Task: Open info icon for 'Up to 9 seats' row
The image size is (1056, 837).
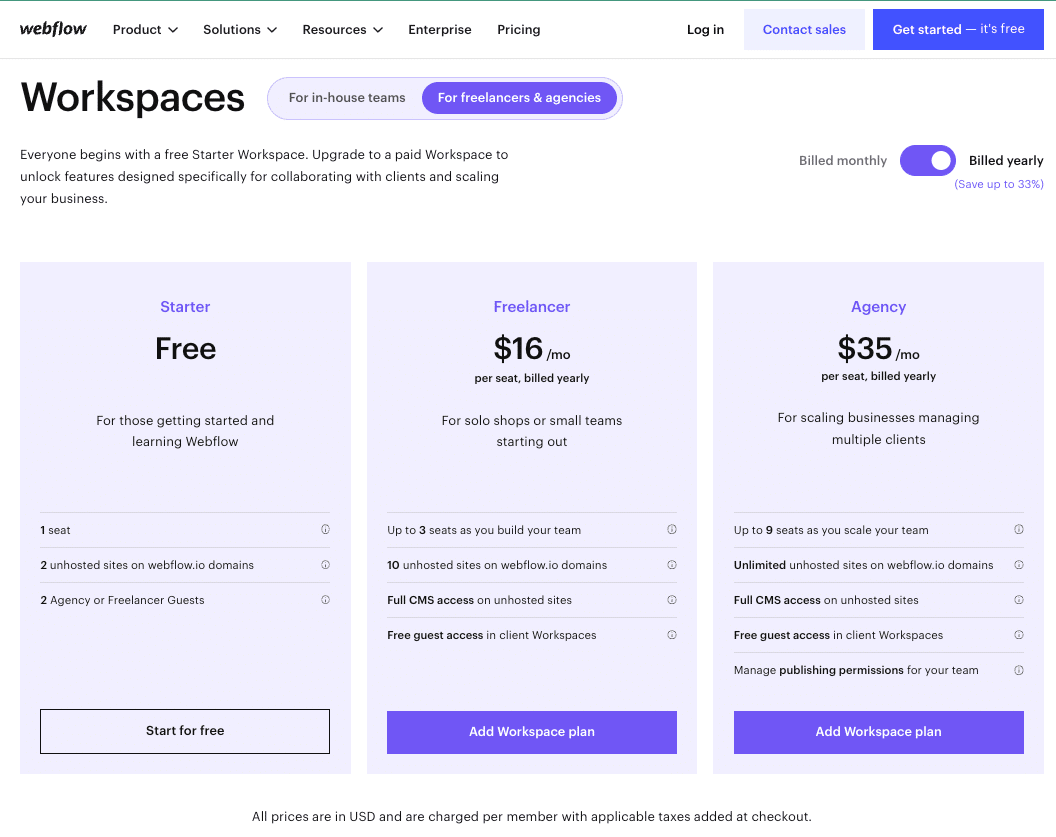Action: click(x=1018, y=529)
